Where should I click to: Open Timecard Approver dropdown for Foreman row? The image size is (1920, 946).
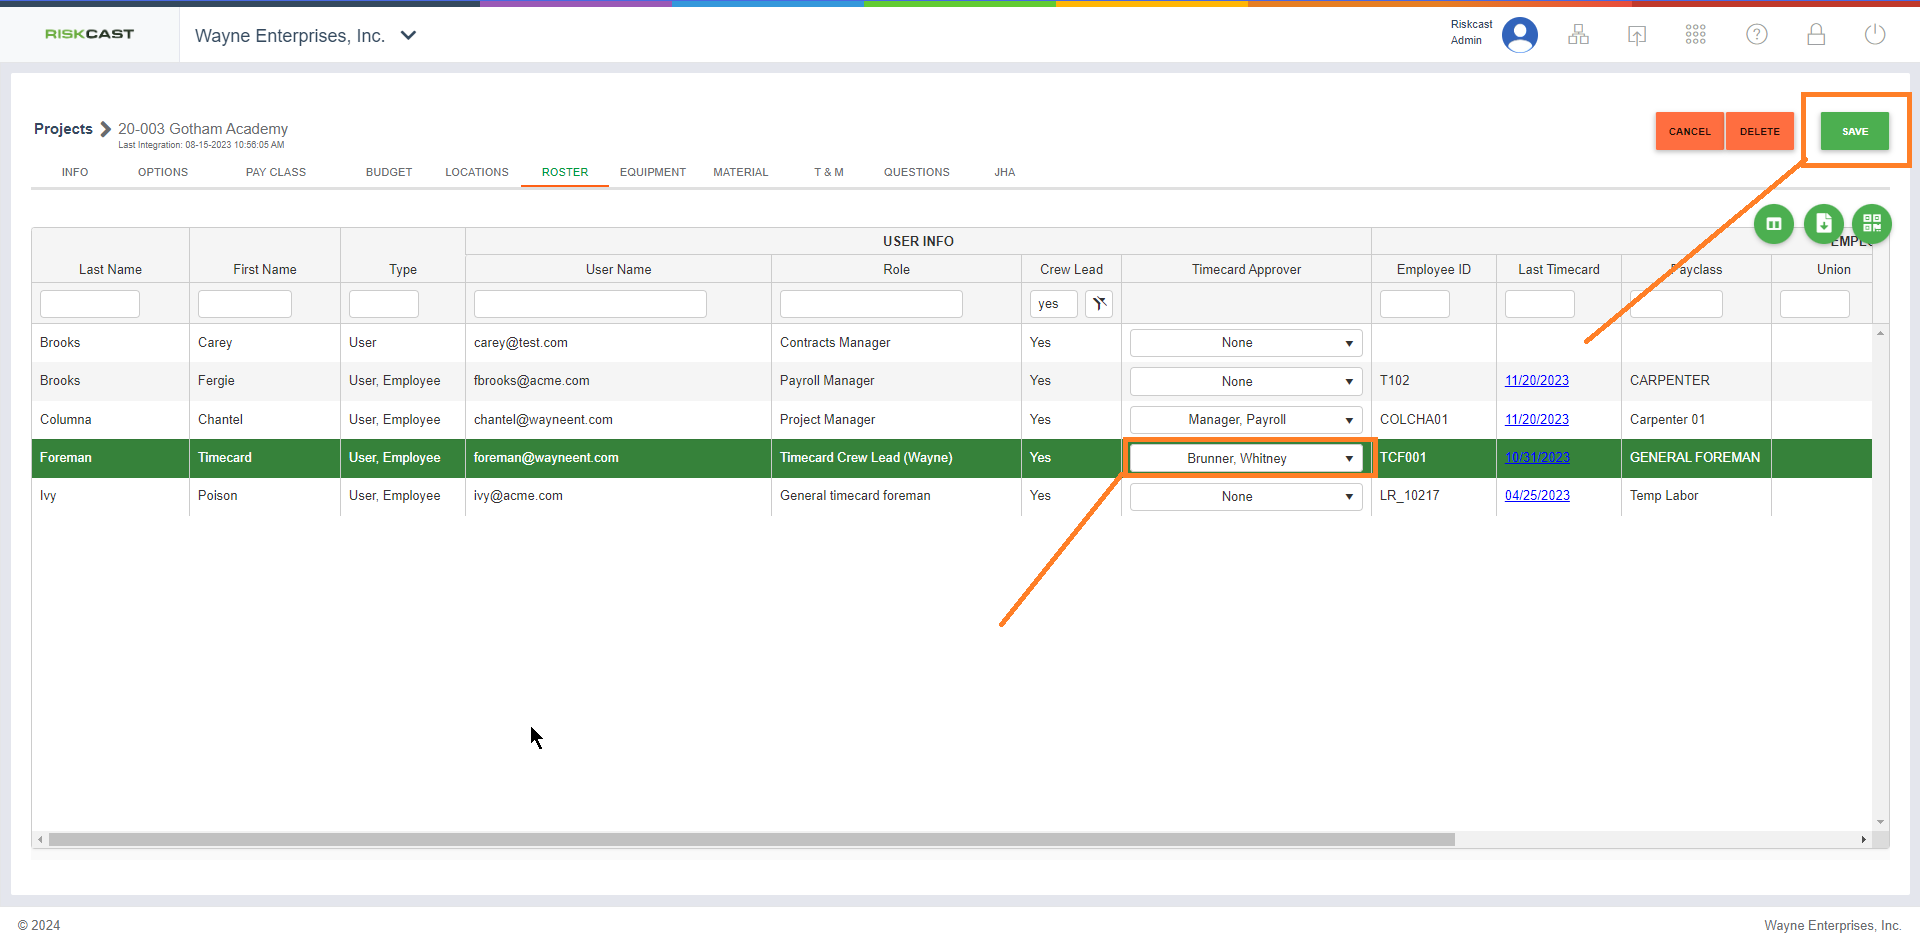tap(1246, 458)
